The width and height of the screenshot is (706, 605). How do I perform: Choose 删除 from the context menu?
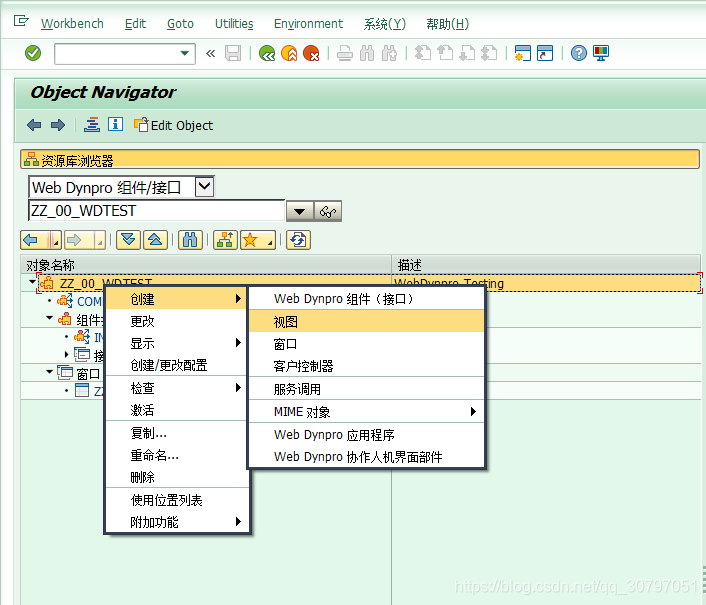coord(176,477)
